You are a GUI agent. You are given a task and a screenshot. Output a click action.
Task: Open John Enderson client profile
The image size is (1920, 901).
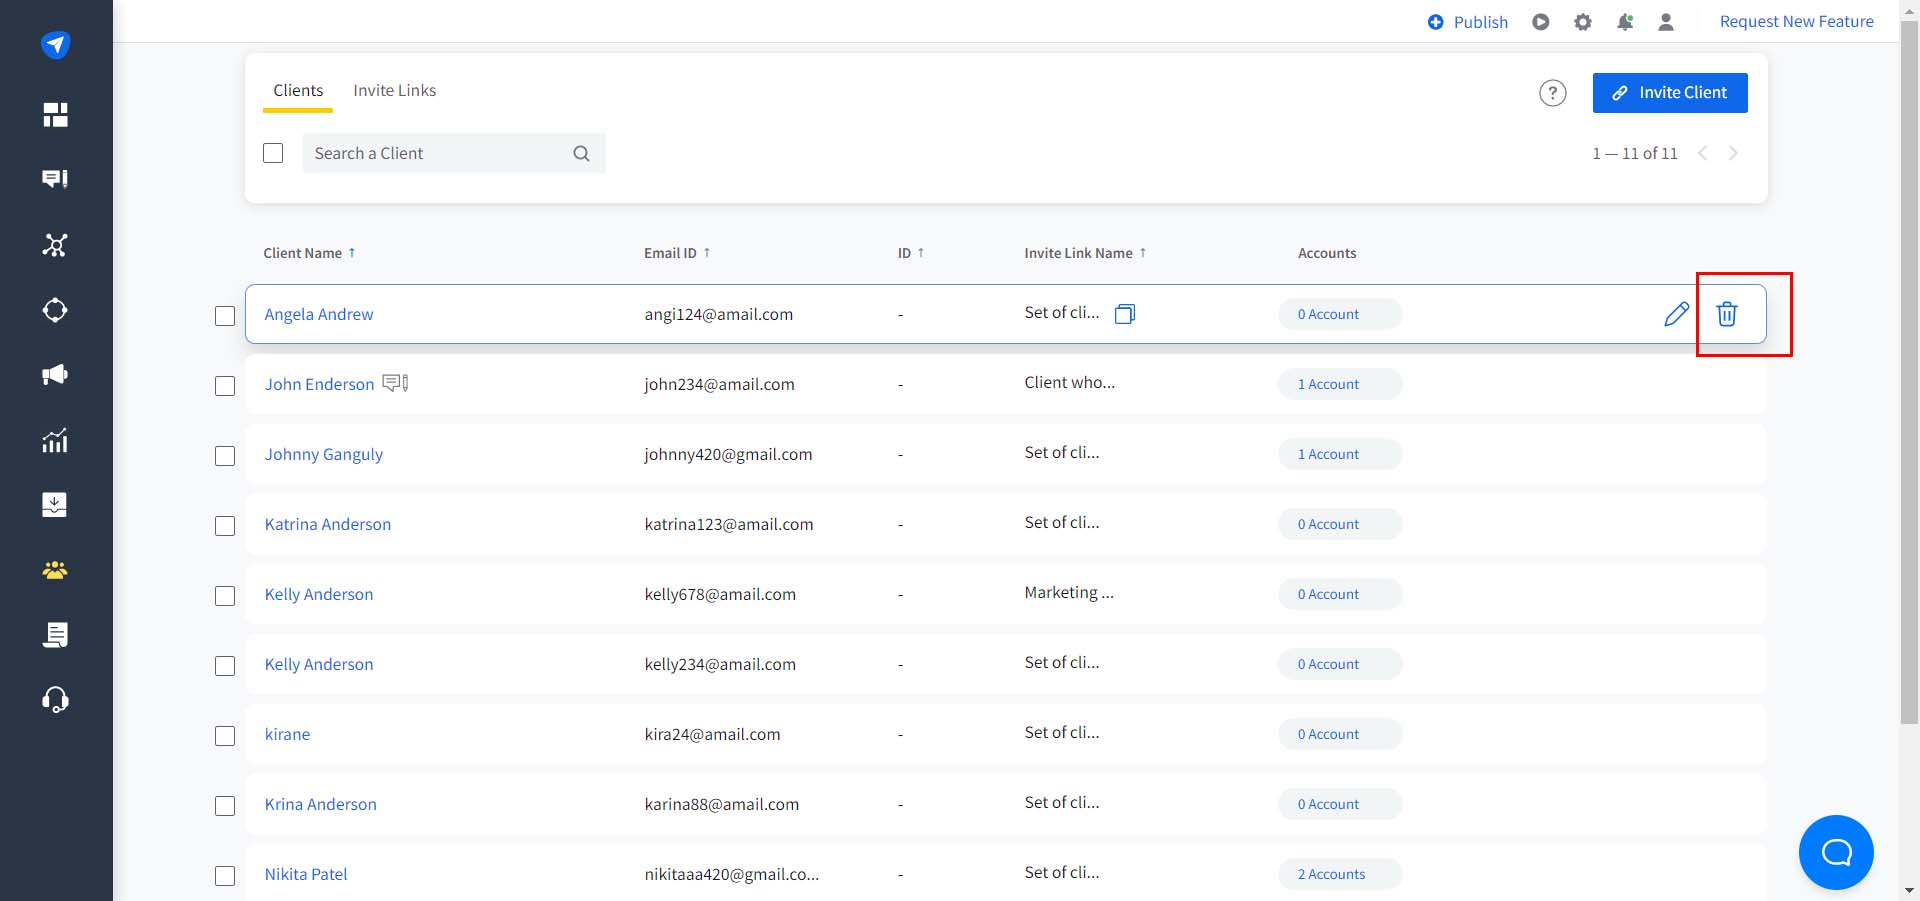click(x=319, y=384)
